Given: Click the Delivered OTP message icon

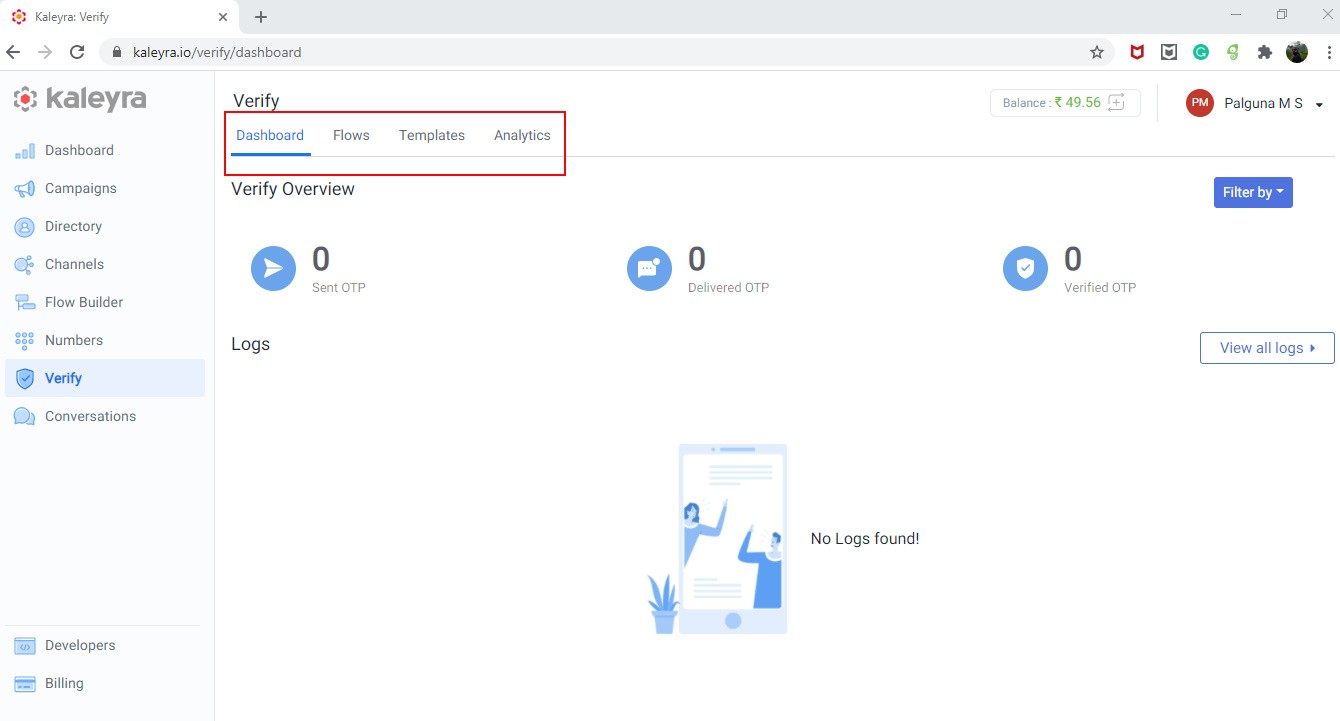Looking at the screenshot, I should click(x=649, y=269).
